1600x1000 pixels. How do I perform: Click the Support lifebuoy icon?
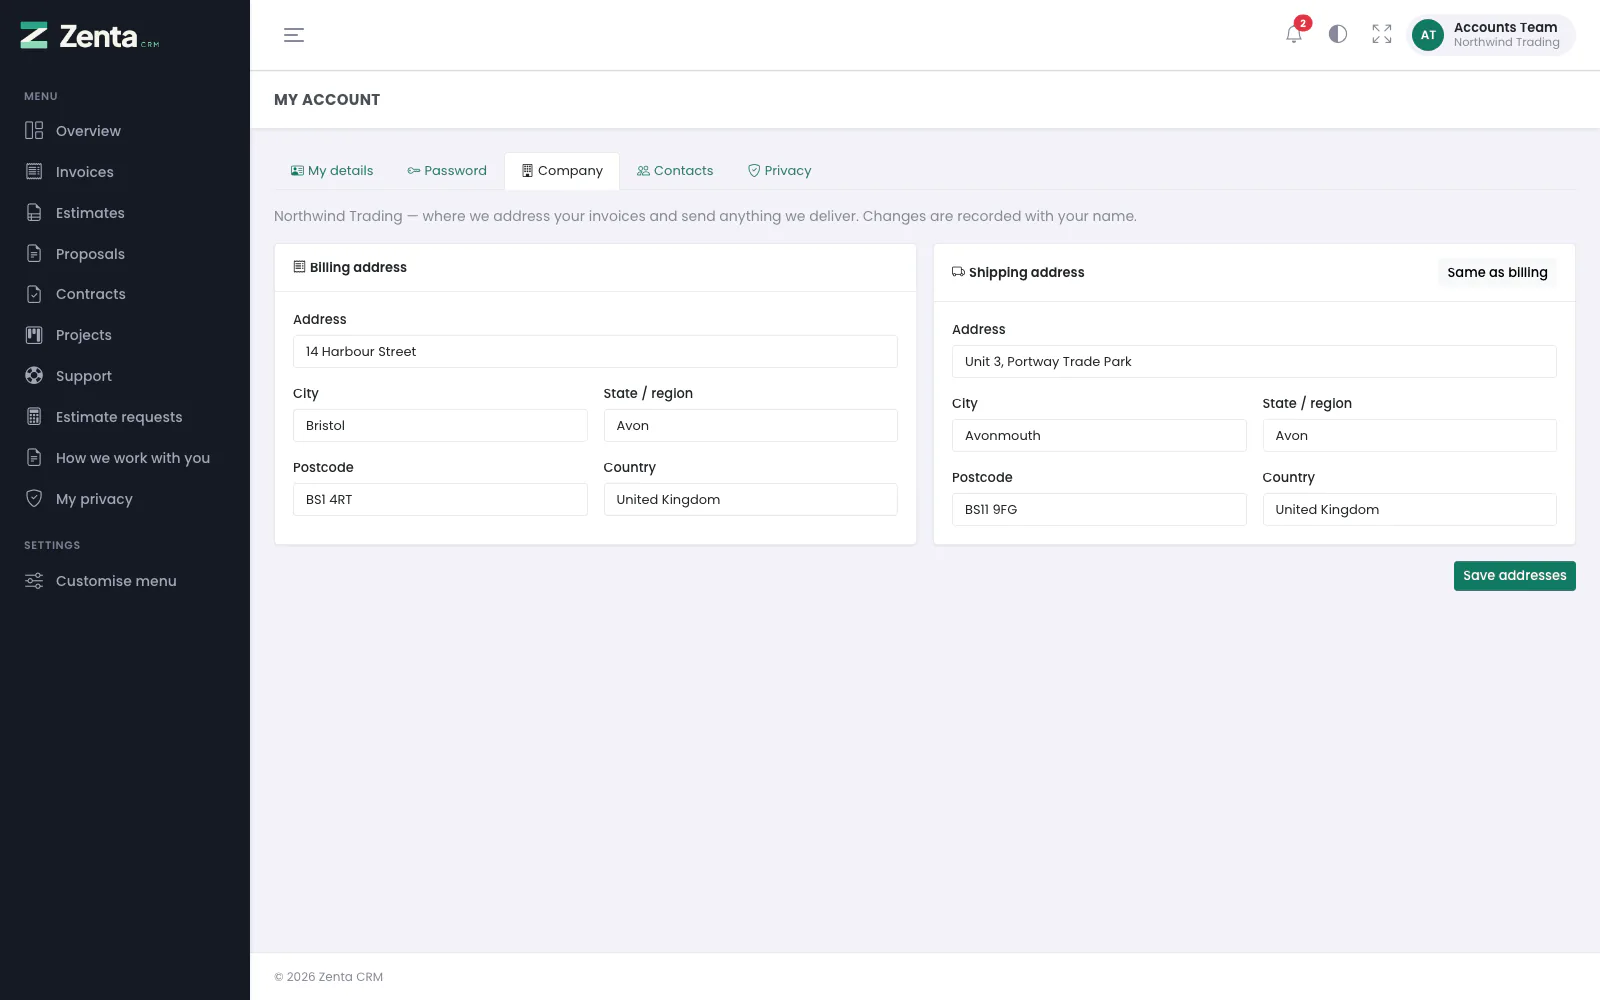[x=34, y=376]
